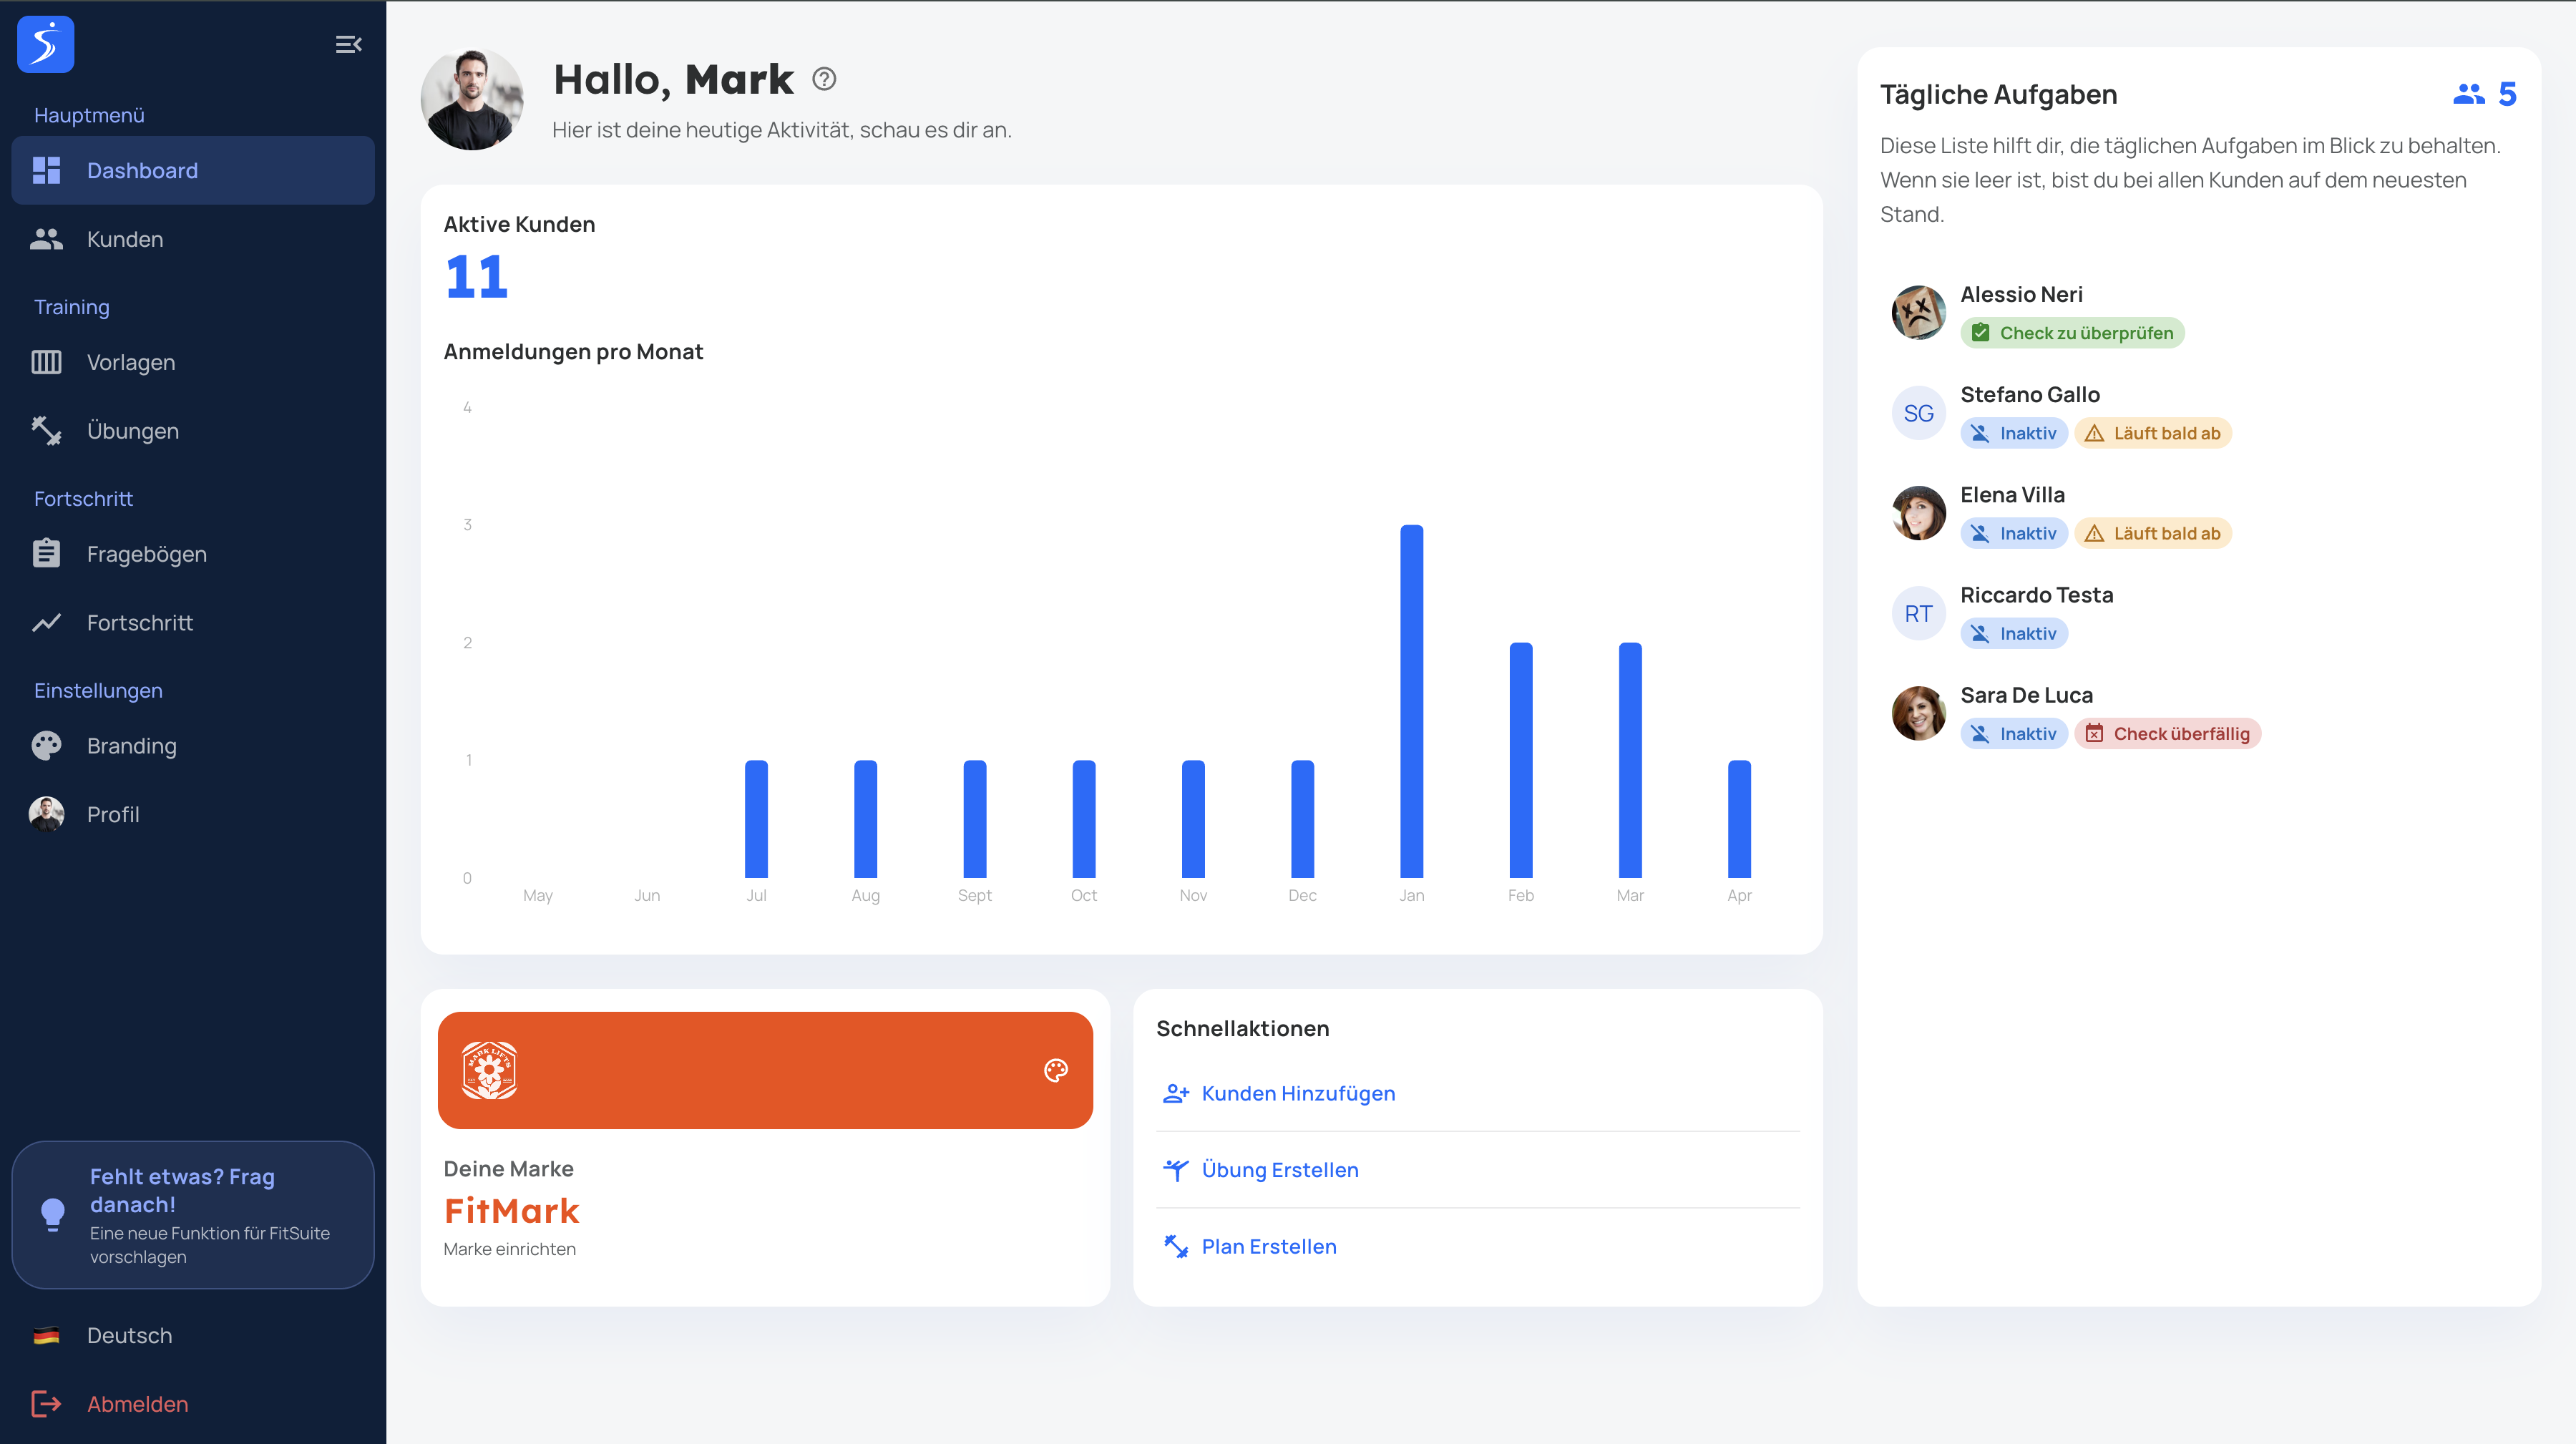Screen dimensions: 2576x1444
Task: Click the Fragebögen clipboard icon
Action: 46,553
